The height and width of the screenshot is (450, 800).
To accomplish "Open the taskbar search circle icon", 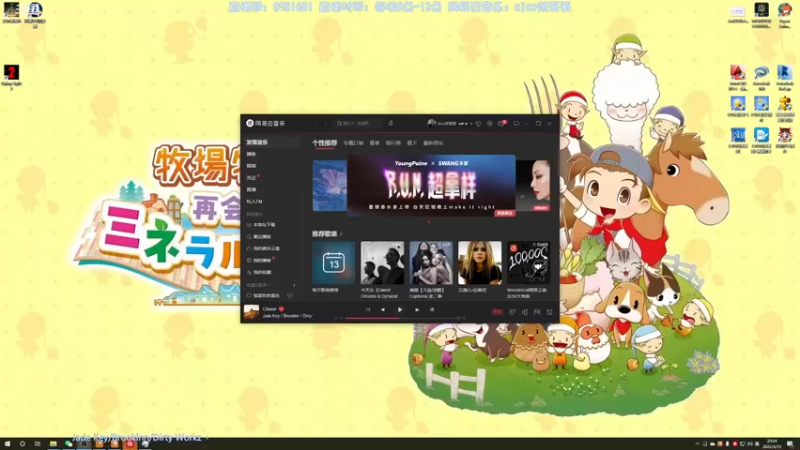I will click(x=22, y=444).
